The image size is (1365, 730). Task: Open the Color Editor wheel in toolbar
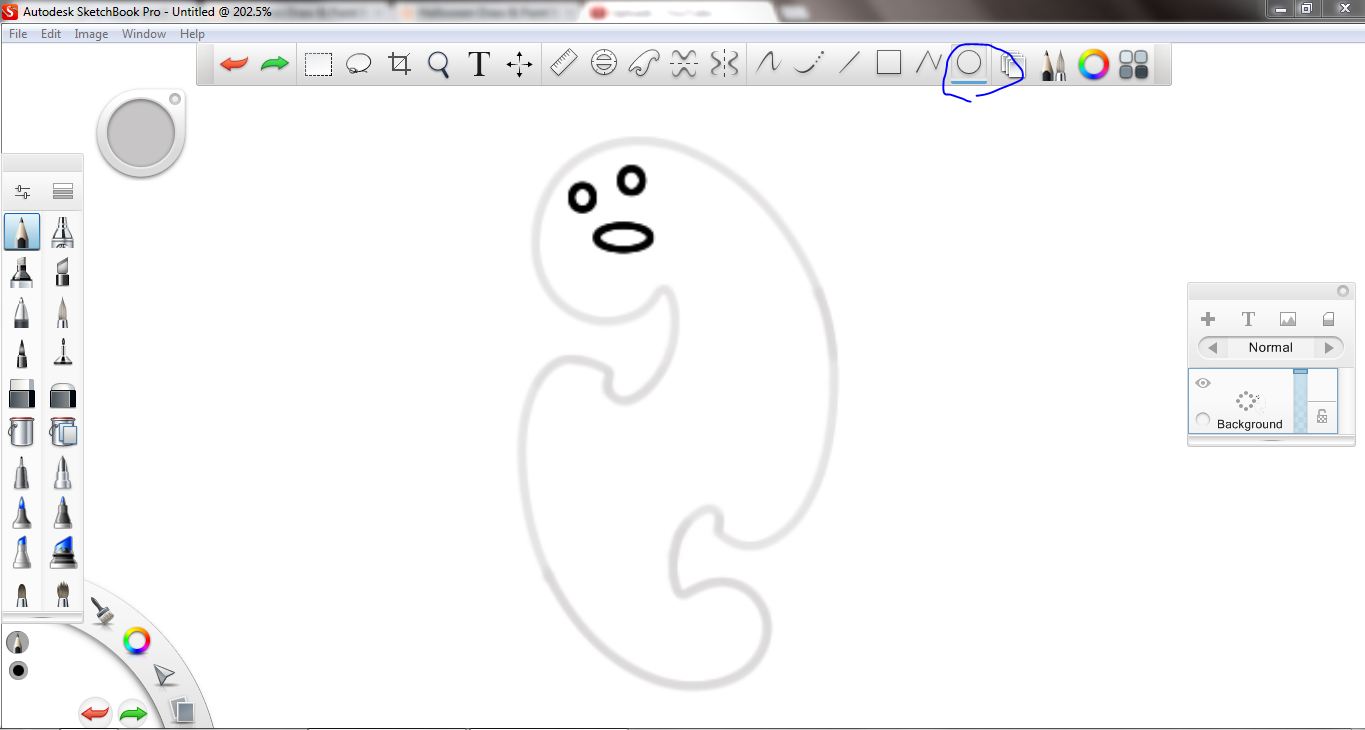pyautogui.click(x=1094, y=66)
